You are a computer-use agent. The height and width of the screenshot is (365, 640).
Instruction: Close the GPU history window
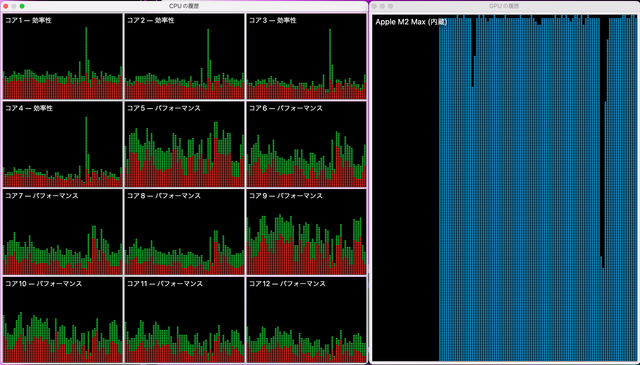point(374,6)
